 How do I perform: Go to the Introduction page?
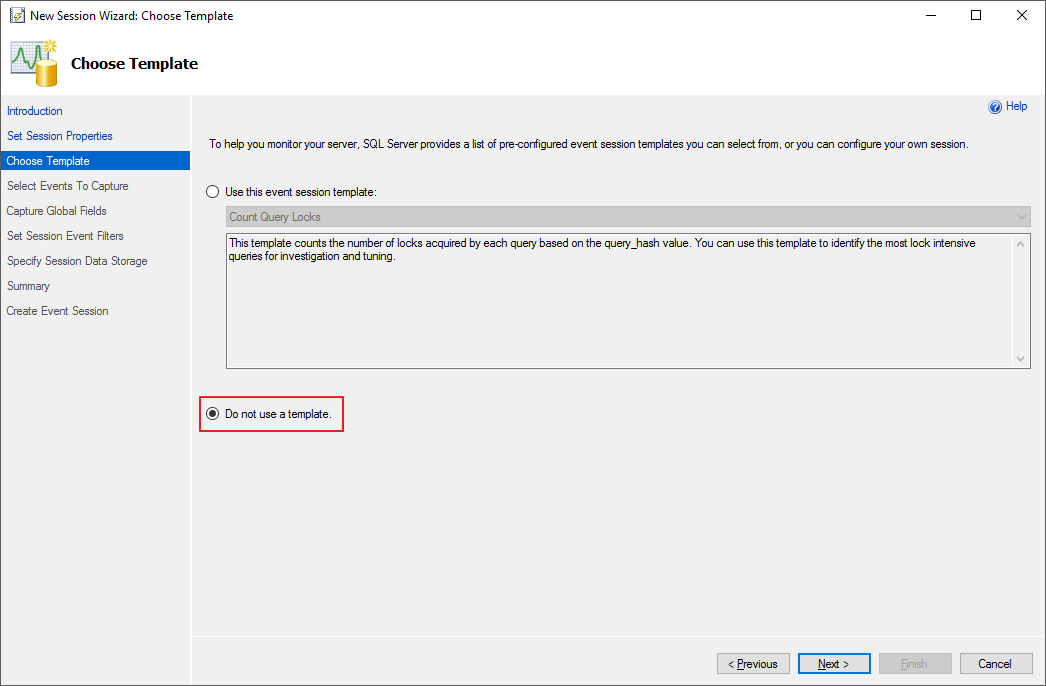click(x=35, y=111)
